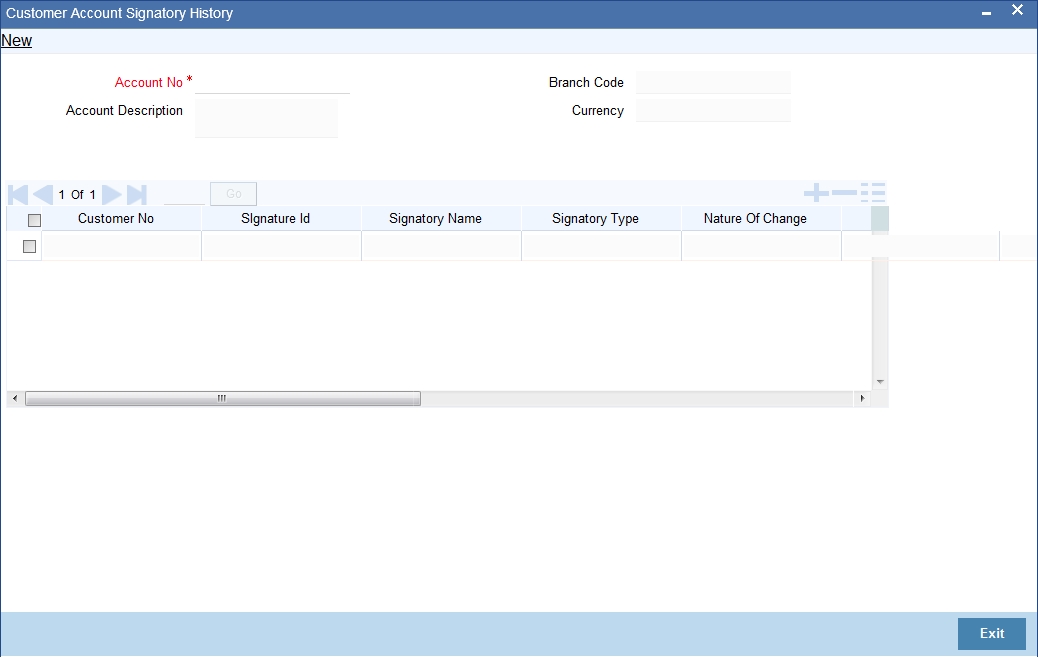The height and width of the screenshot is (658, 1038).
Task: Minimize the Customer Account Signatory History window
Action: tap(986, 13)
